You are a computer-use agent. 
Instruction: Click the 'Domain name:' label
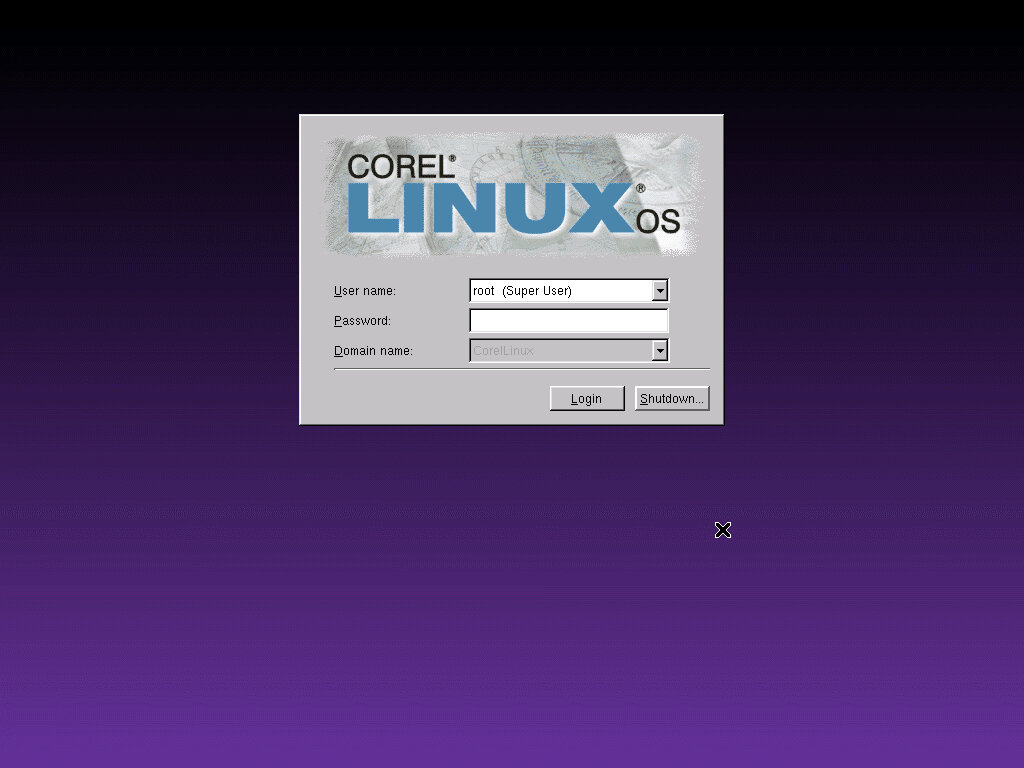point(373,351)
